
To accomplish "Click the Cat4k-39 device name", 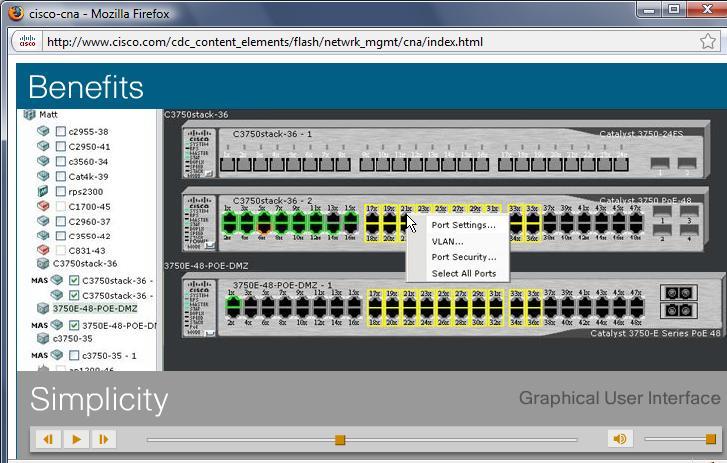I will (x=88, y=177).
